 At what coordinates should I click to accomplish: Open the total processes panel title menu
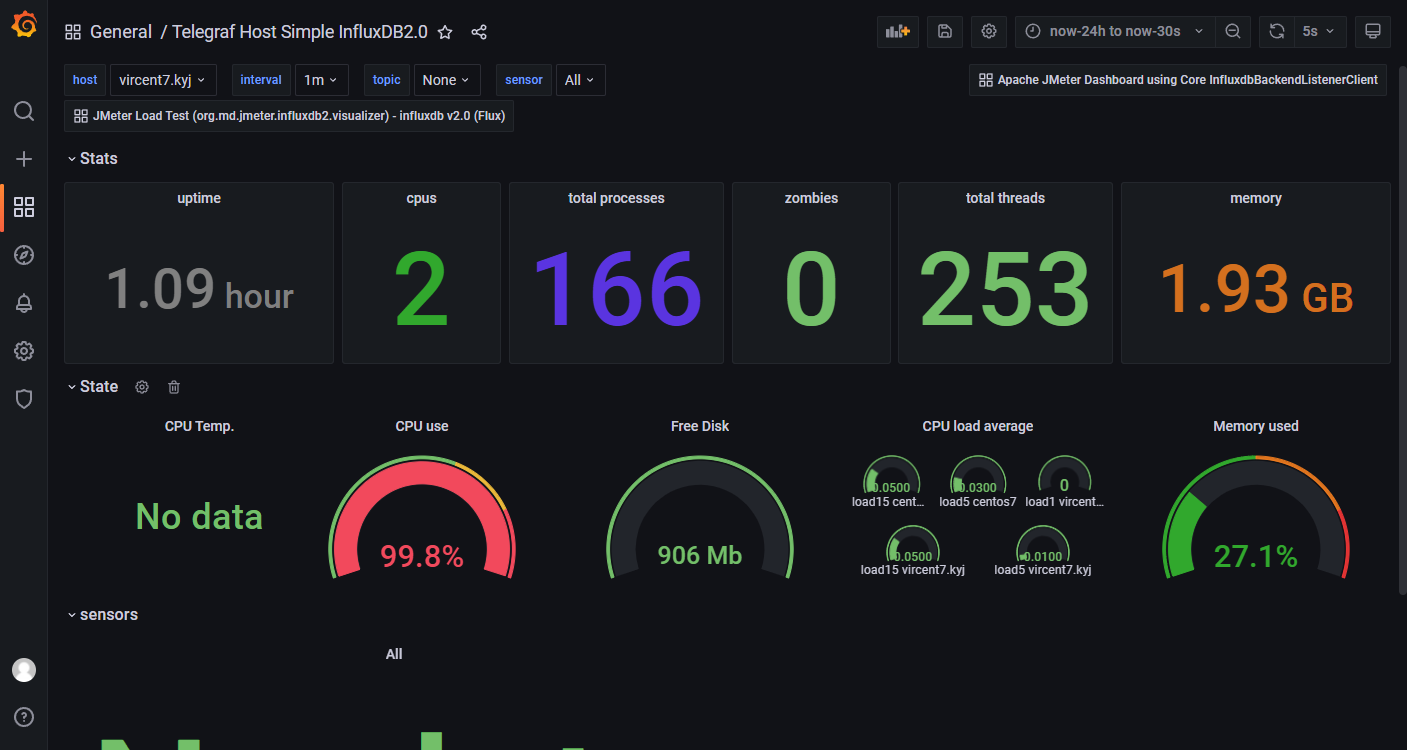pyautogui.click(x=616, y=198)
